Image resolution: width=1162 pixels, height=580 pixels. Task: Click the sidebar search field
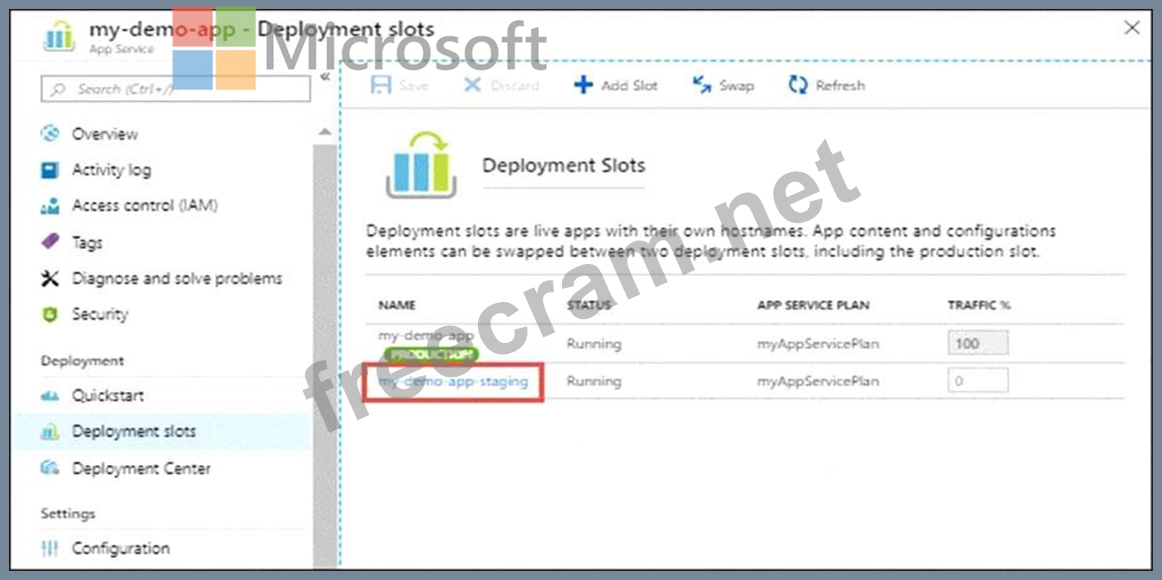tap(175, 89)
